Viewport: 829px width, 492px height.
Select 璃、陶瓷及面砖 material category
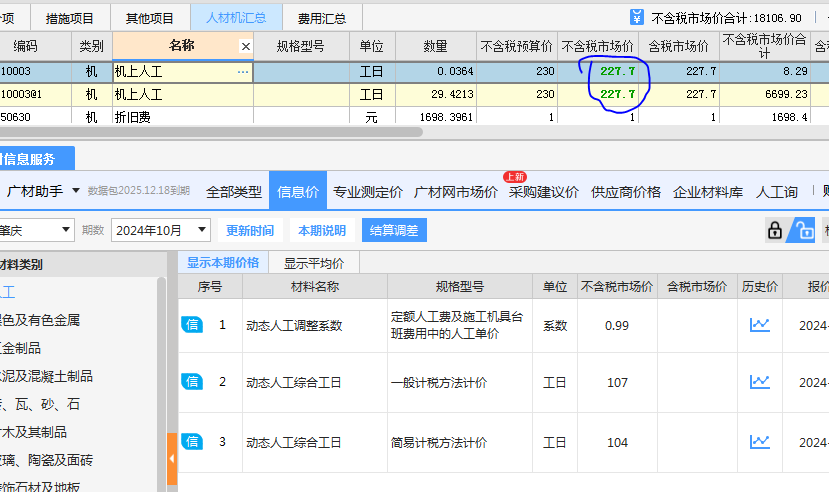(x=46, y=460)
